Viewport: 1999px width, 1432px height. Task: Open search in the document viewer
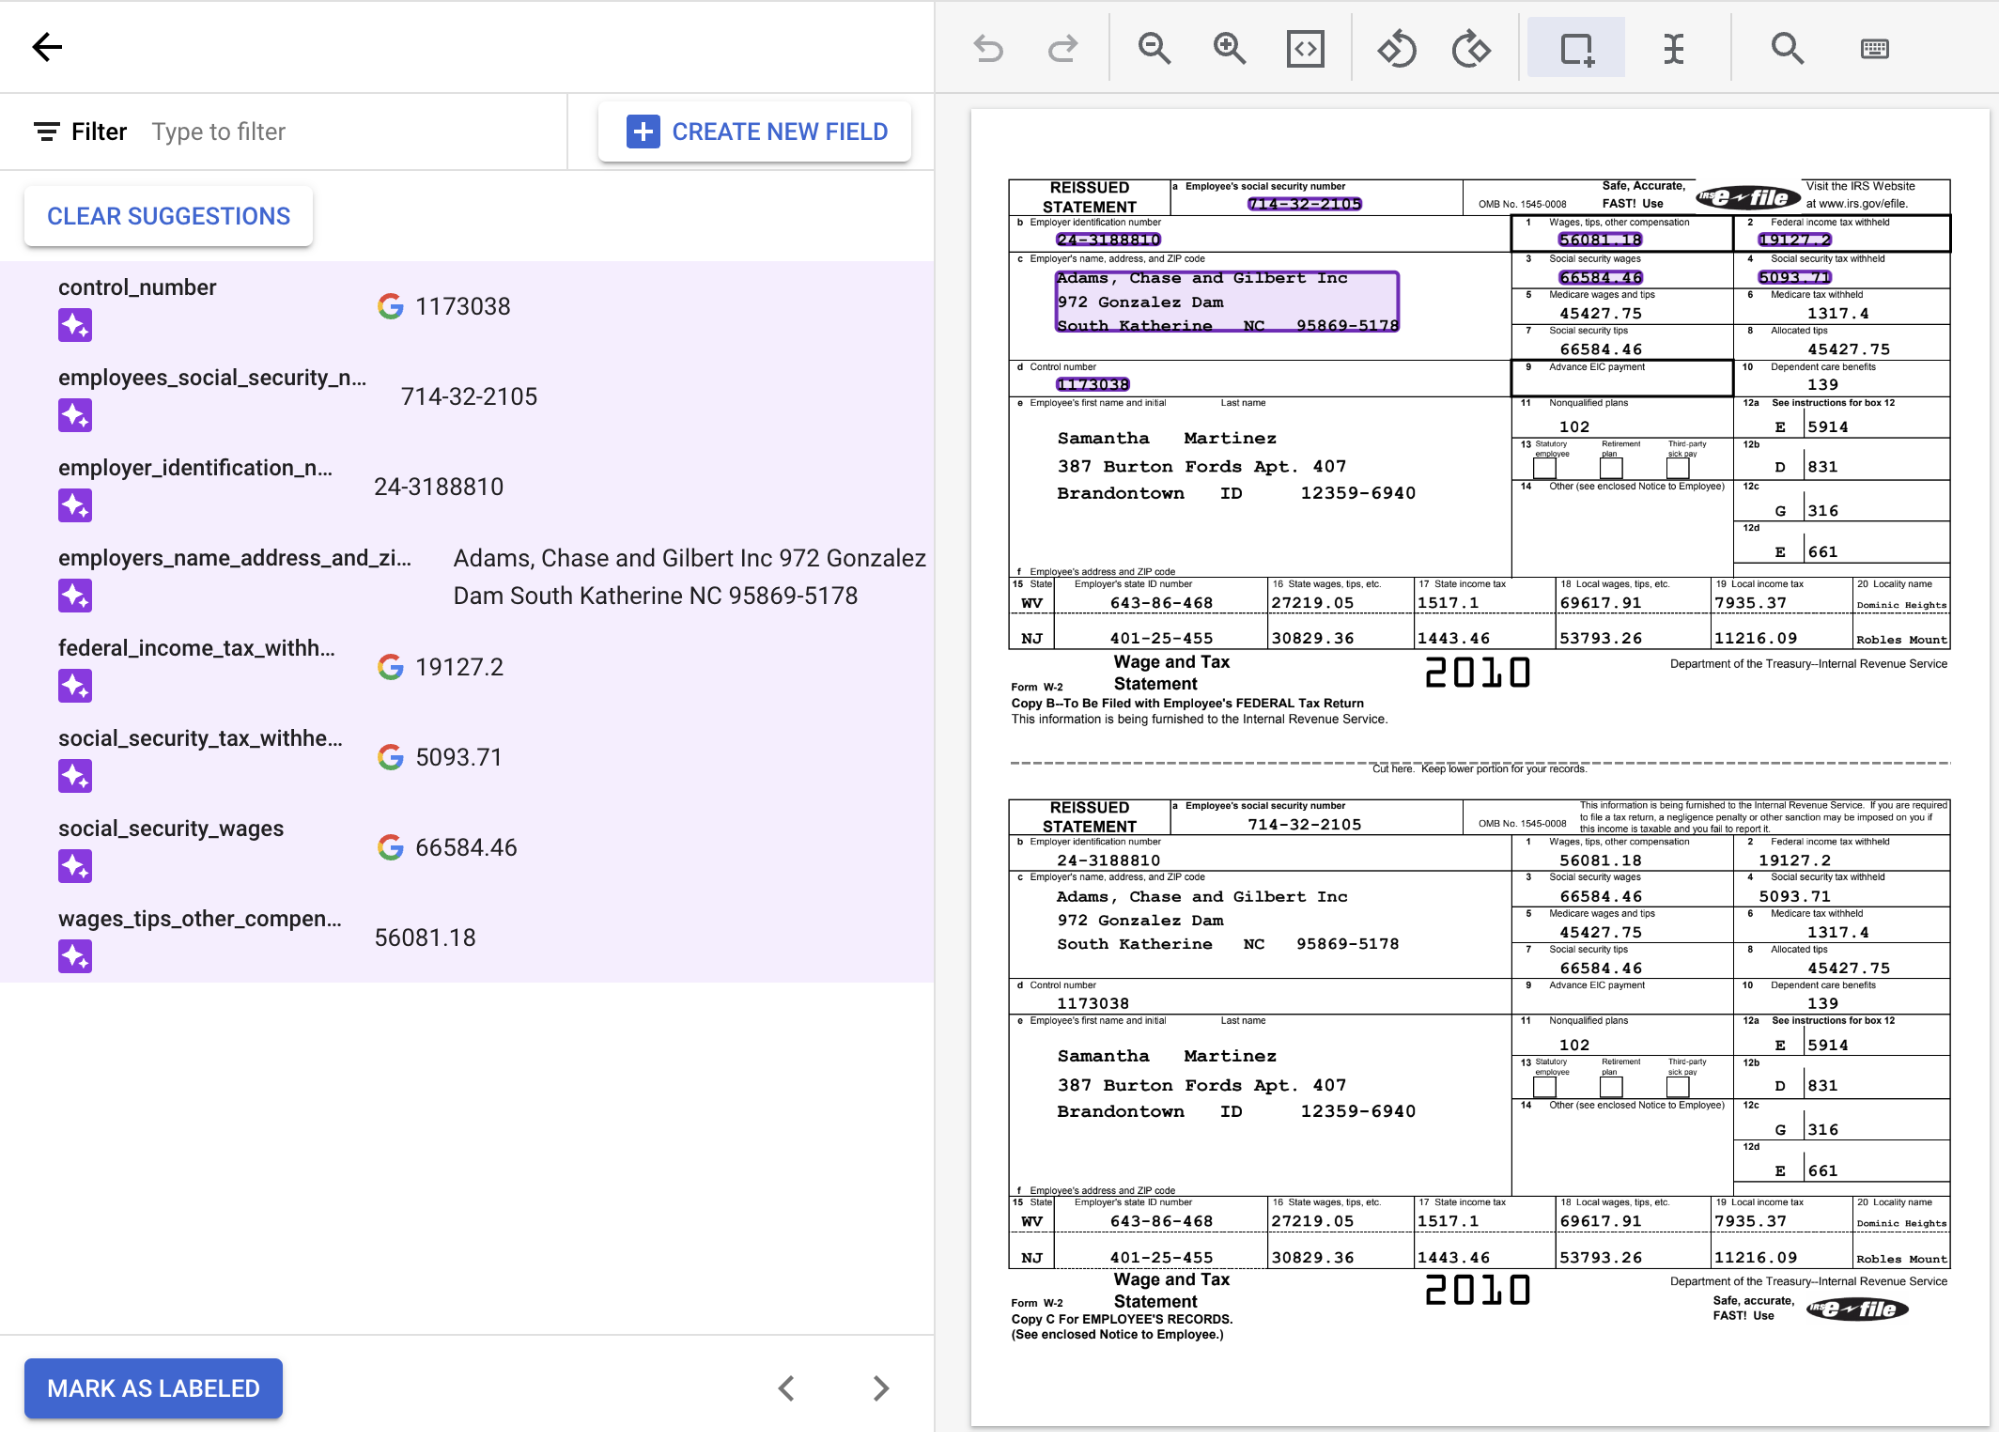[x=1788, y=47]
